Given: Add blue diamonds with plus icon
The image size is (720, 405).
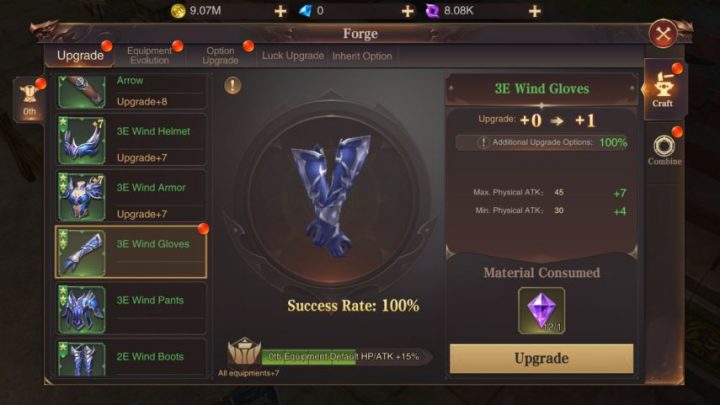Looking at the screenshot, I should coord(407,11).
